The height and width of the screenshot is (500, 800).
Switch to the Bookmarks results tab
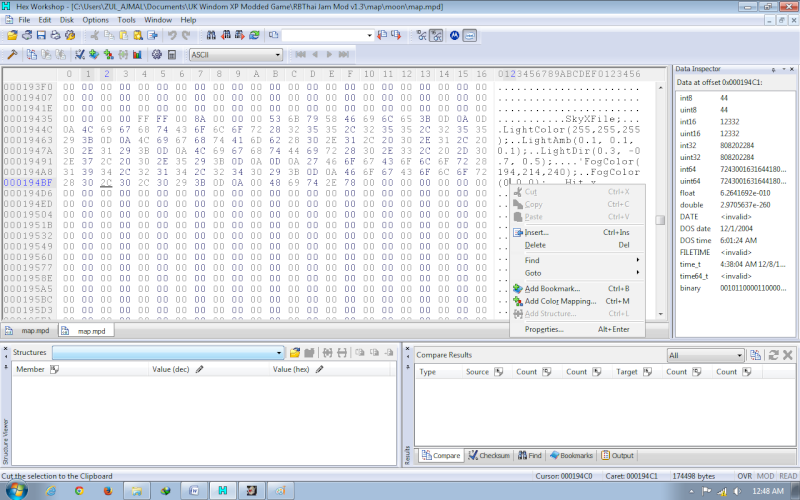(571, 456)
